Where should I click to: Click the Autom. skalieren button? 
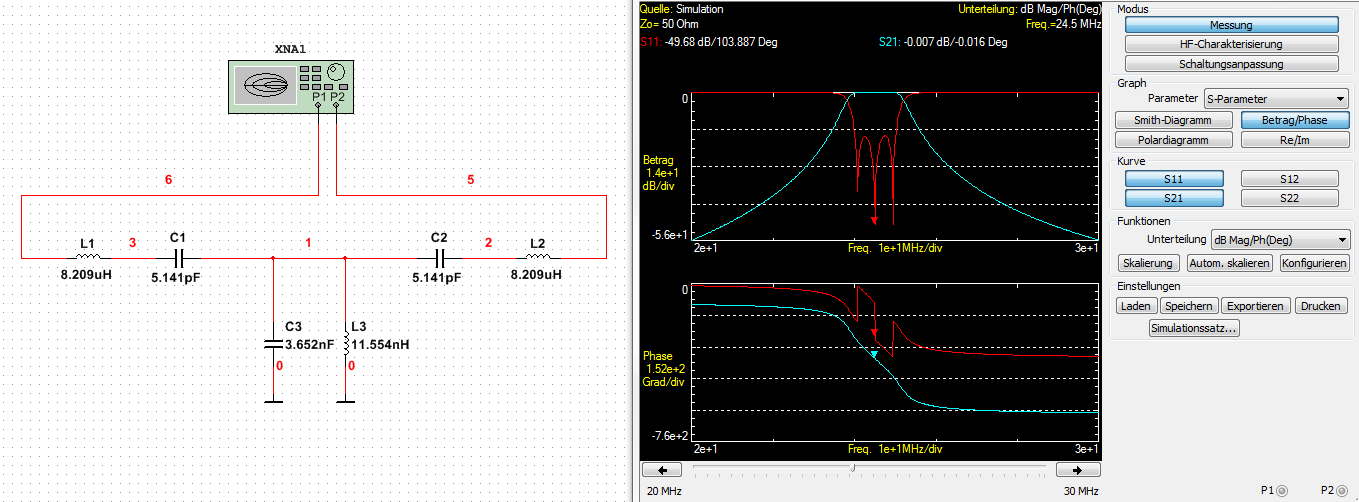point(1229,263)
